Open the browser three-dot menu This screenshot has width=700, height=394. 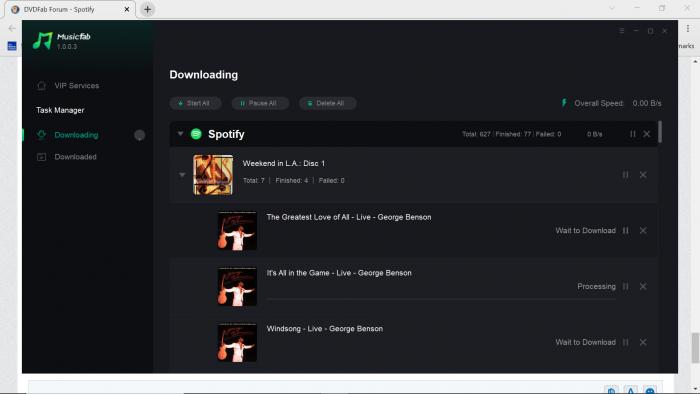pos(688,28)
